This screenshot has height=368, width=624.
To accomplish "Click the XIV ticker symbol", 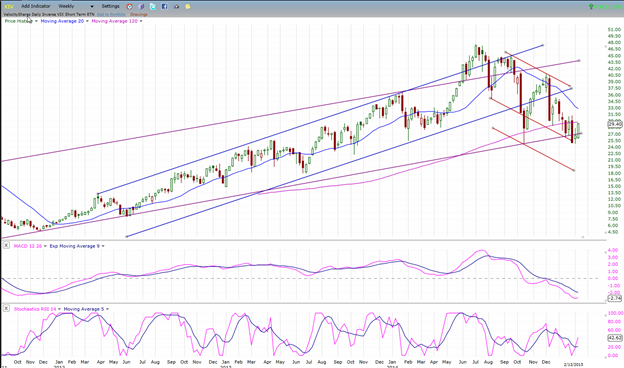I will pos(8,6).
